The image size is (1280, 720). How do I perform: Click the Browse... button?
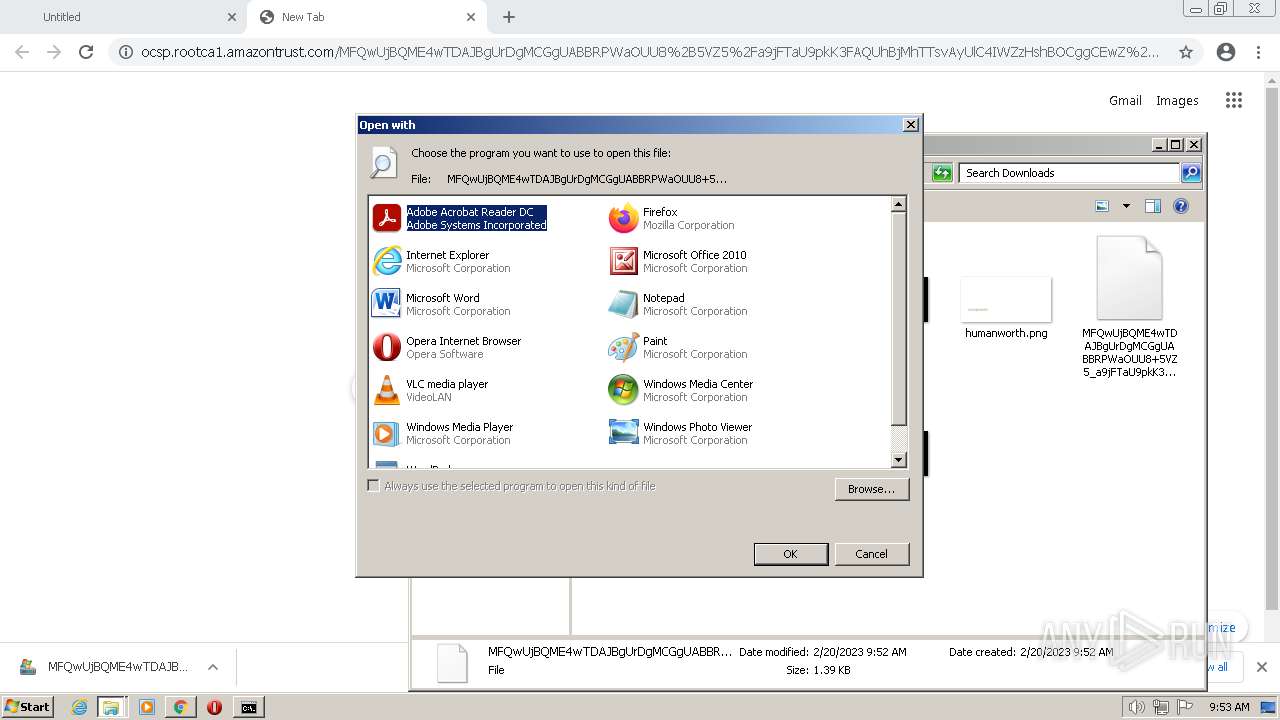872,489
